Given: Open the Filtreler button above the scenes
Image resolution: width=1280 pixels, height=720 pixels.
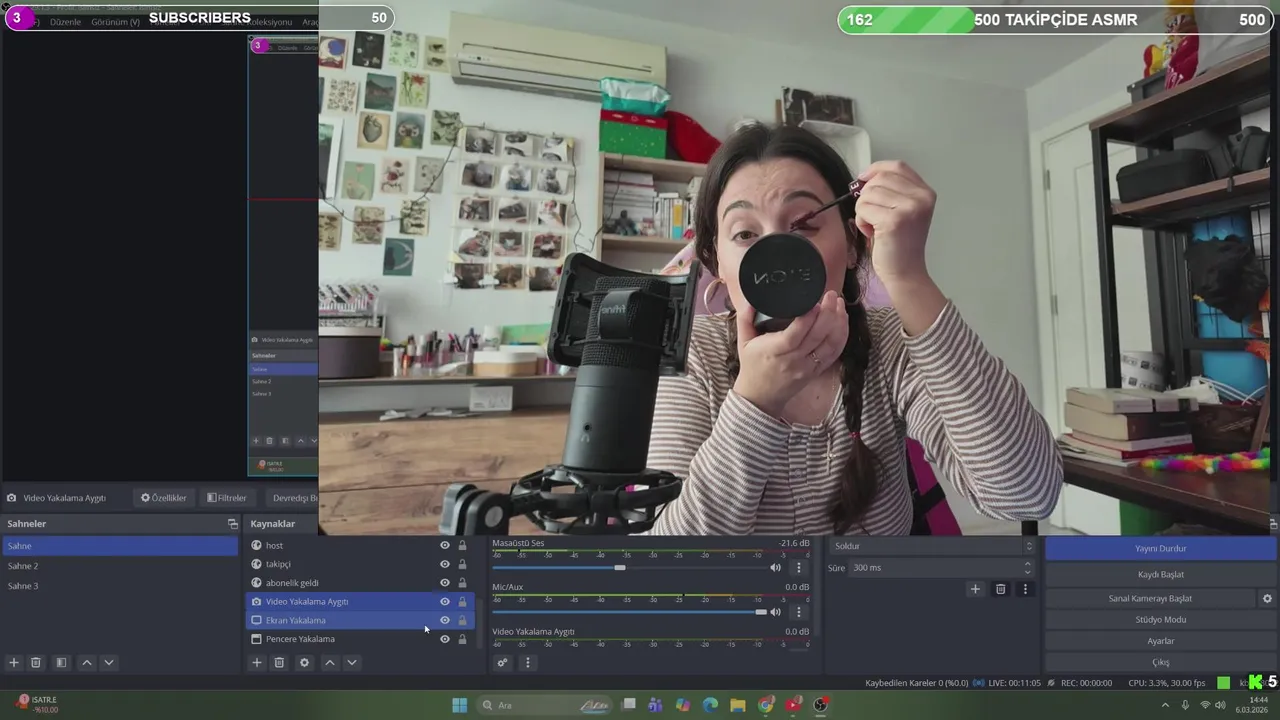Looking at the screenshot, I should pyautogui.click(x=227, y=498).
